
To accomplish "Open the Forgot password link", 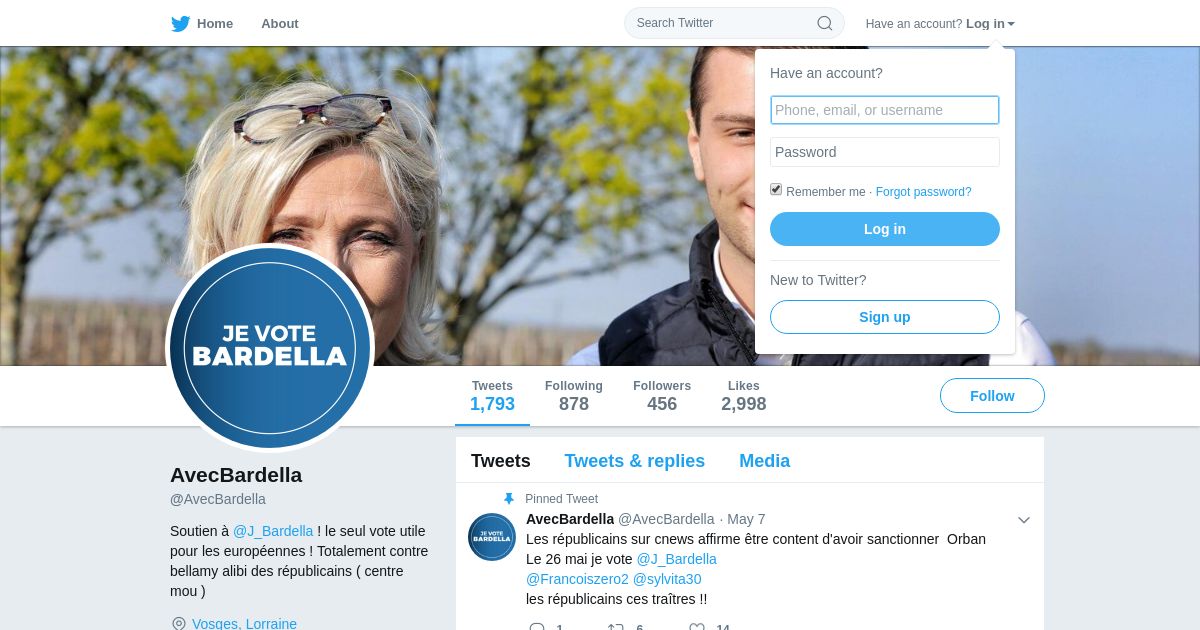I will click(x=923, y=192).
